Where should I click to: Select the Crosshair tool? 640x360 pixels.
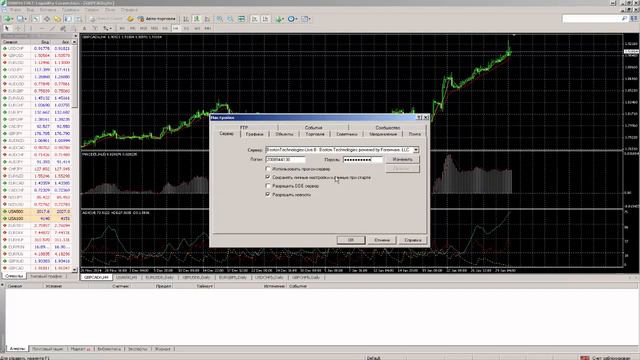[x=18, y=28]
